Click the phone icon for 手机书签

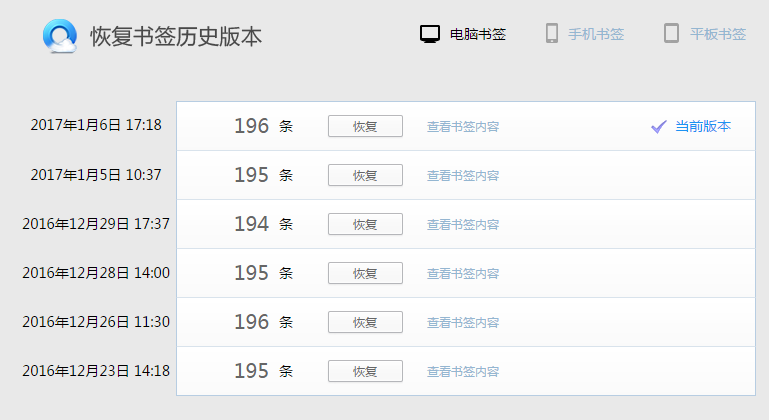click(552, 33)
